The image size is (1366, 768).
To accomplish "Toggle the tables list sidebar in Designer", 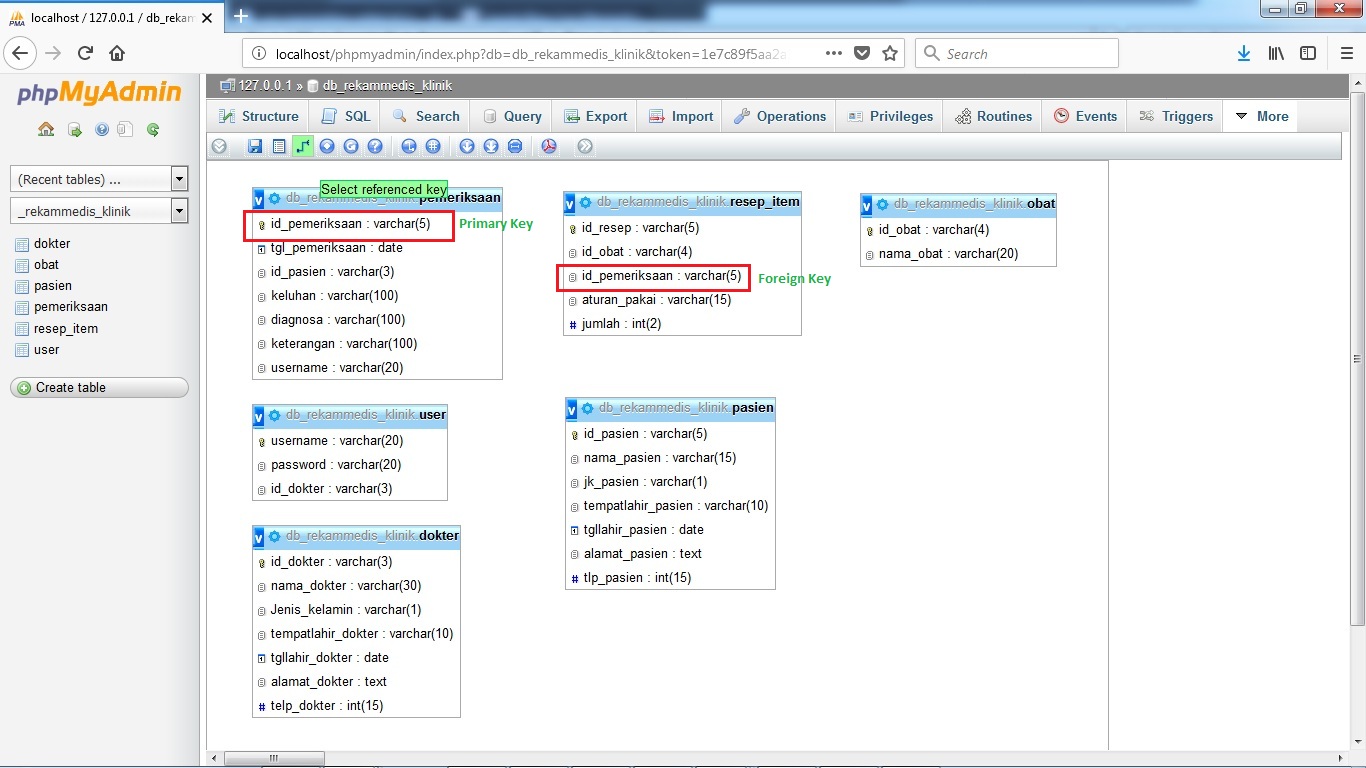I will (279, 146).
